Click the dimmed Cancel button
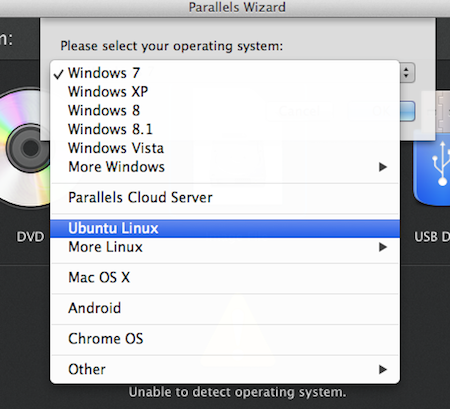 pyautogui.click(x=299, y=111)
